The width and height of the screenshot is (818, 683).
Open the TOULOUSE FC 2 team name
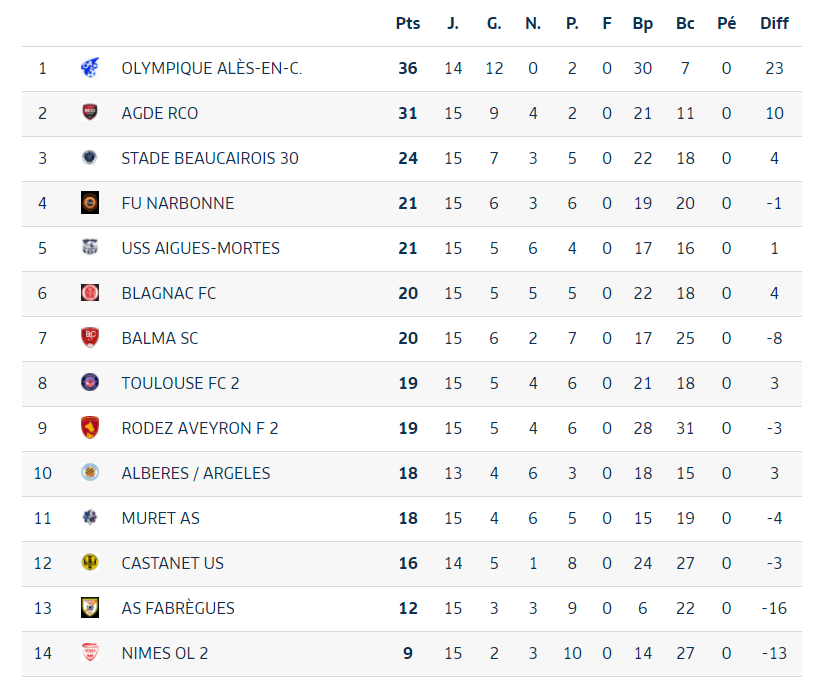point(180,384)
